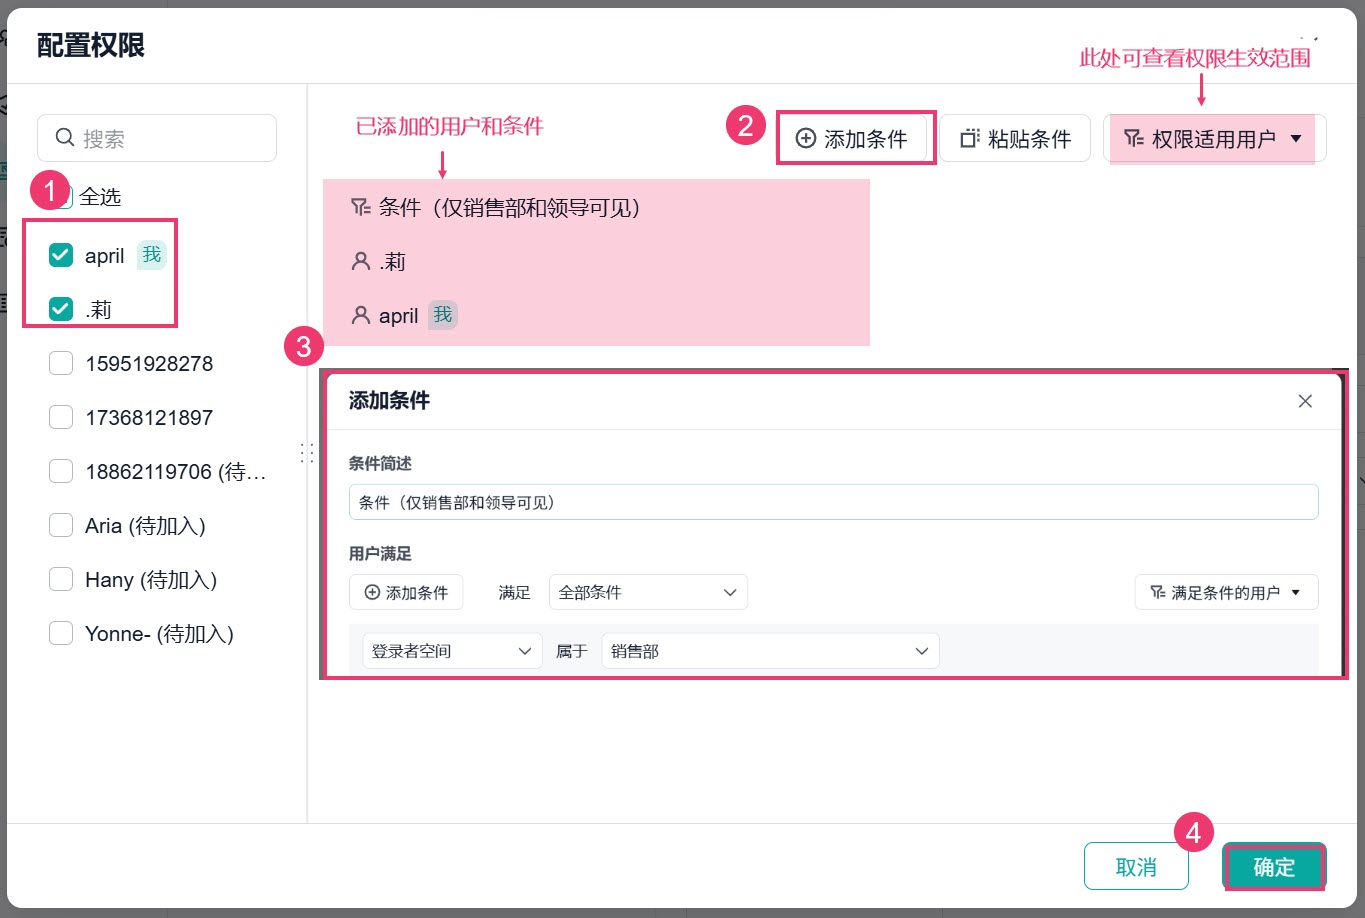
Task: Uncheck the .莉 user checkbox
Action: pyautogui.click(x=61, y=309)
